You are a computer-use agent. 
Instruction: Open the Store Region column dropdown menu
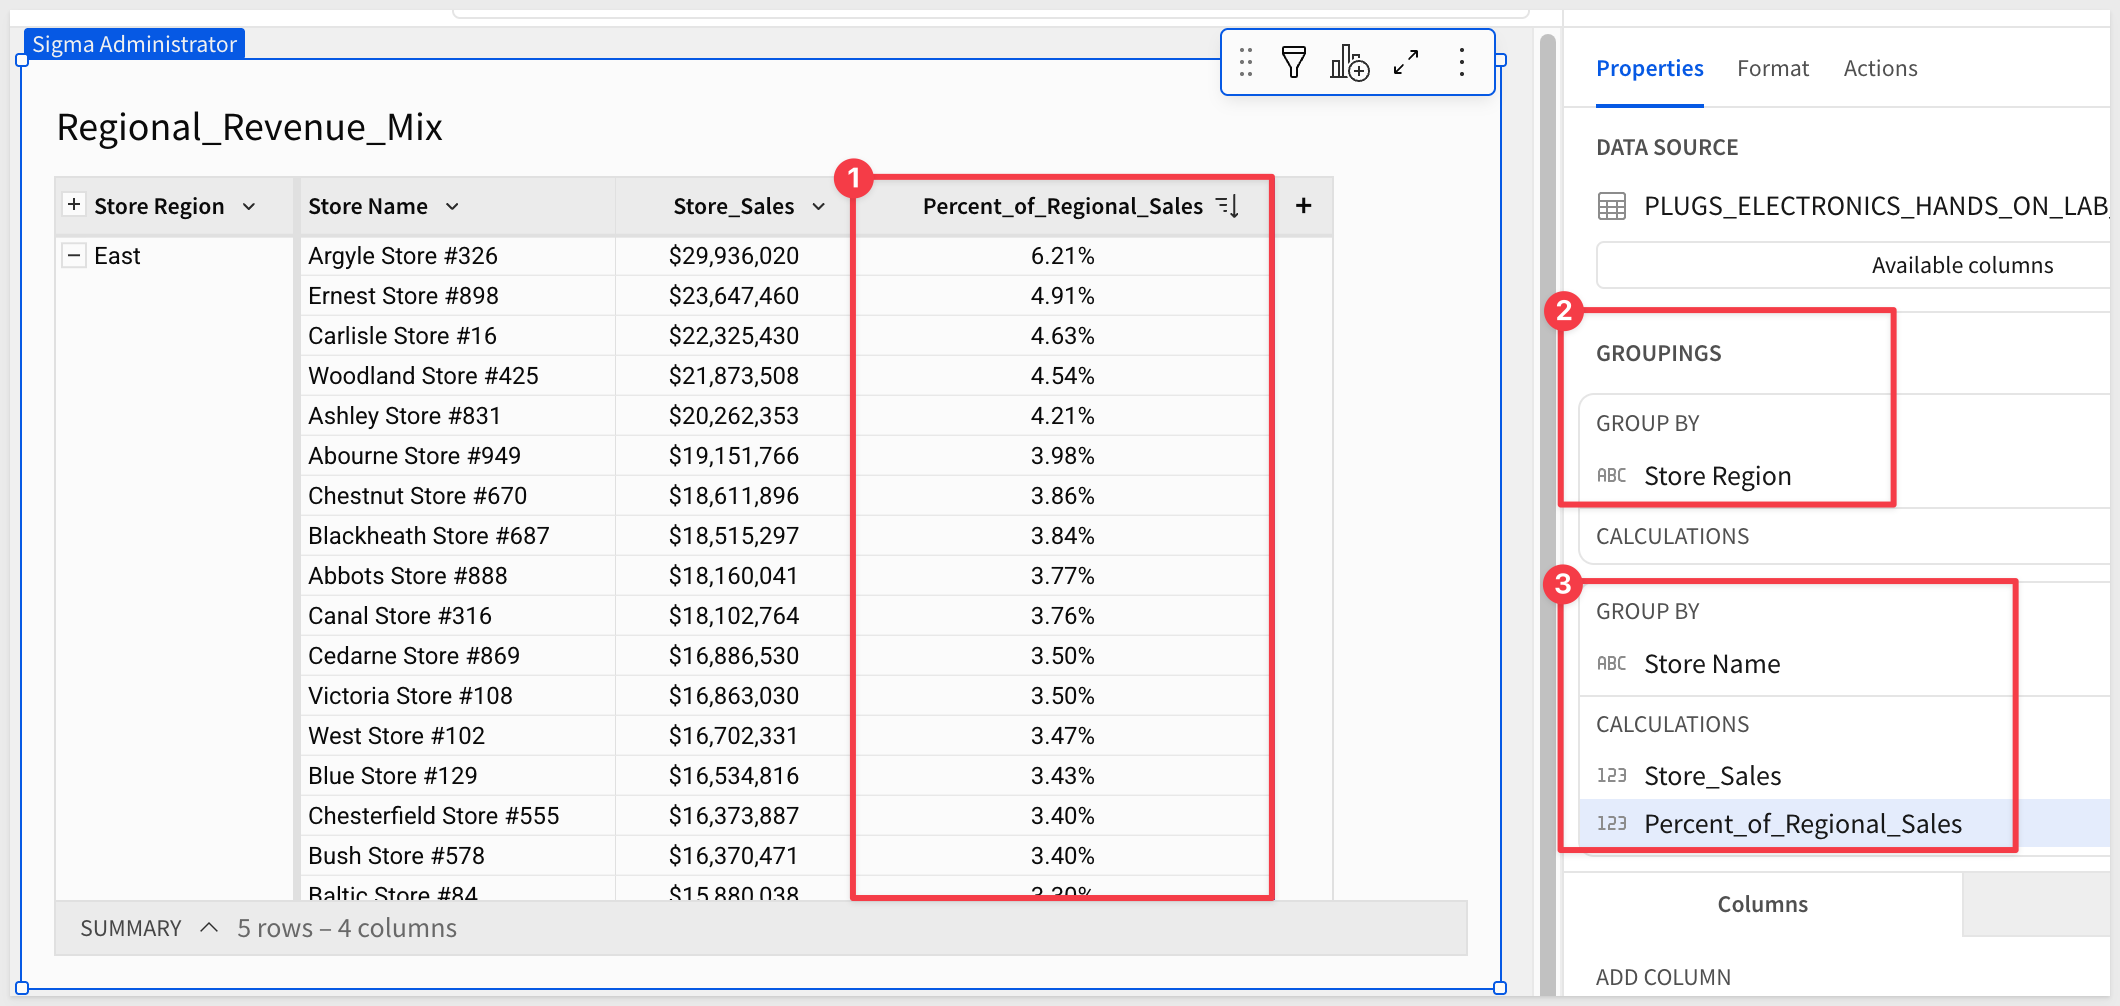point(249,207)
